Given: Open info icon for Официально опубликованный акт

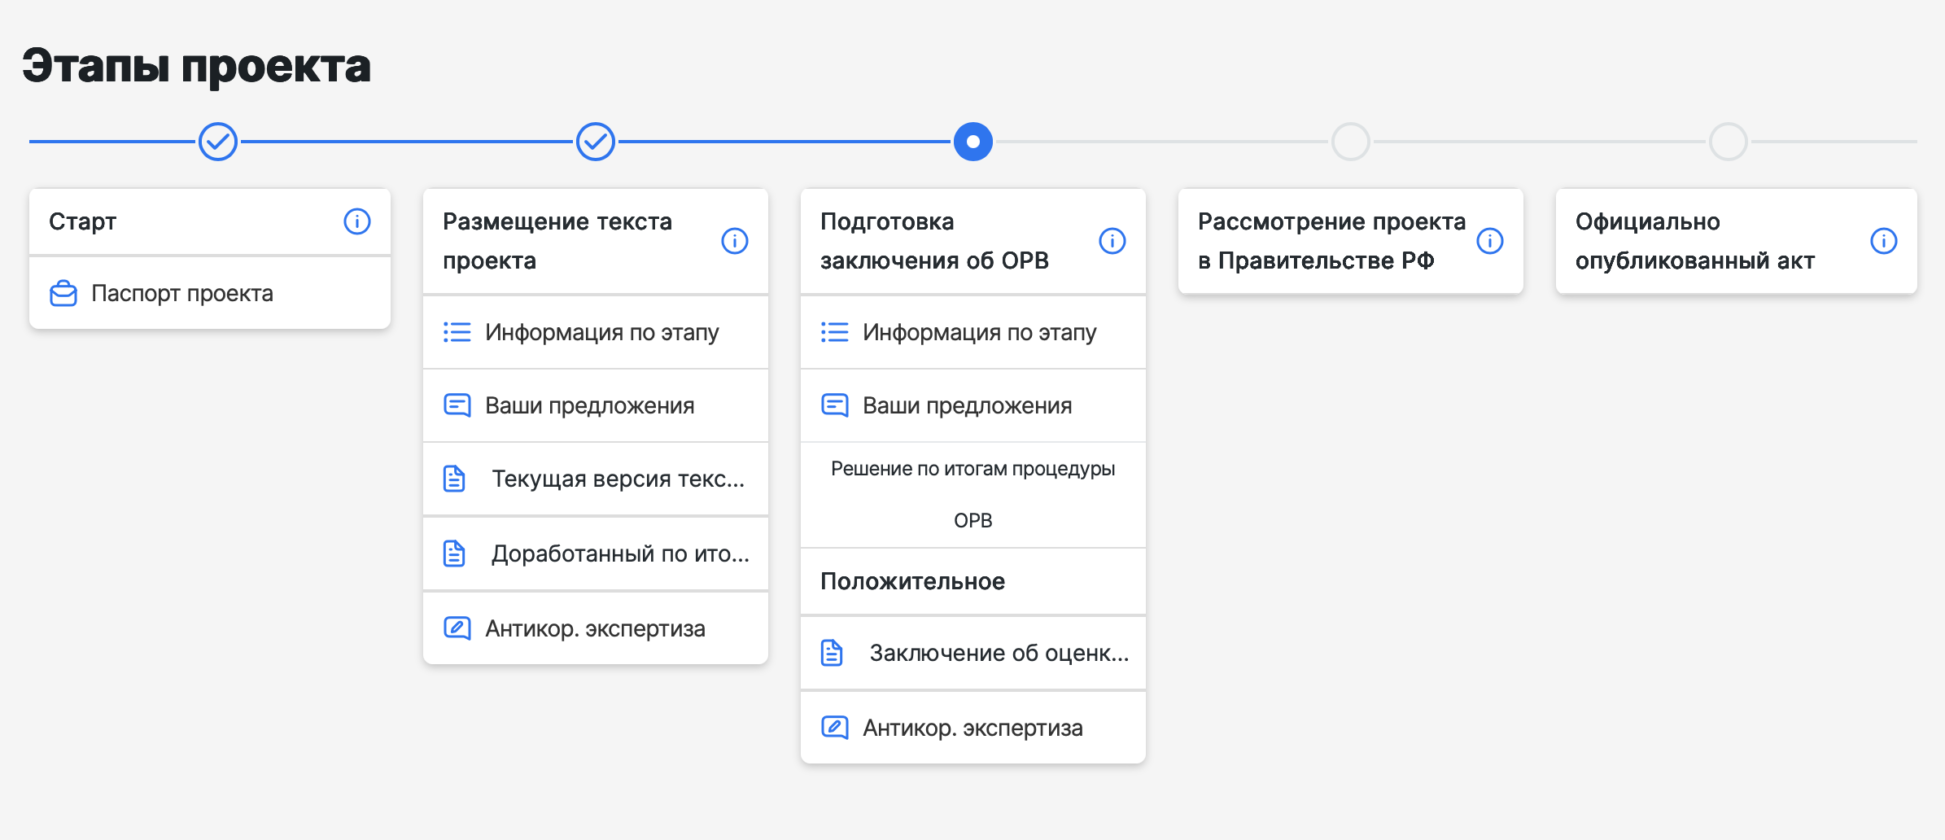Looking at the screenshot, I should (x=1884, y=241).
